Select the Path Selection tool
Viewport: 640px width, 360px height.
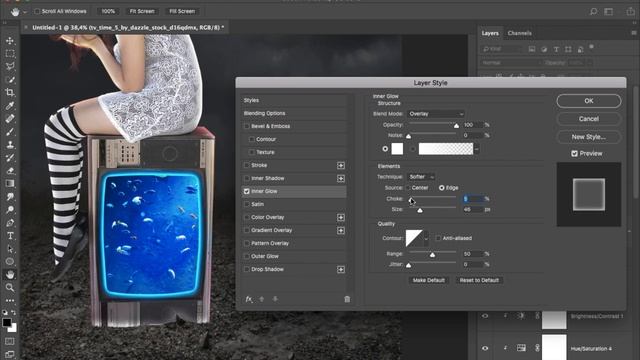coord(10,249)
